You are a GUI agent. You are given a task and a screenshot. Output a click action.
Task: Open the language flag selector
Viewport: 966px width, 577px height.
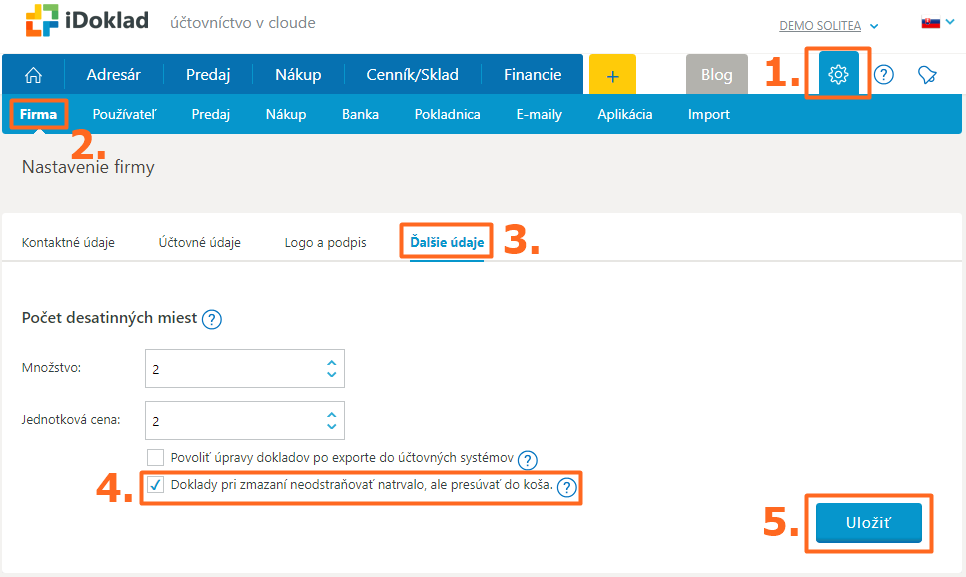pos(936,23)
